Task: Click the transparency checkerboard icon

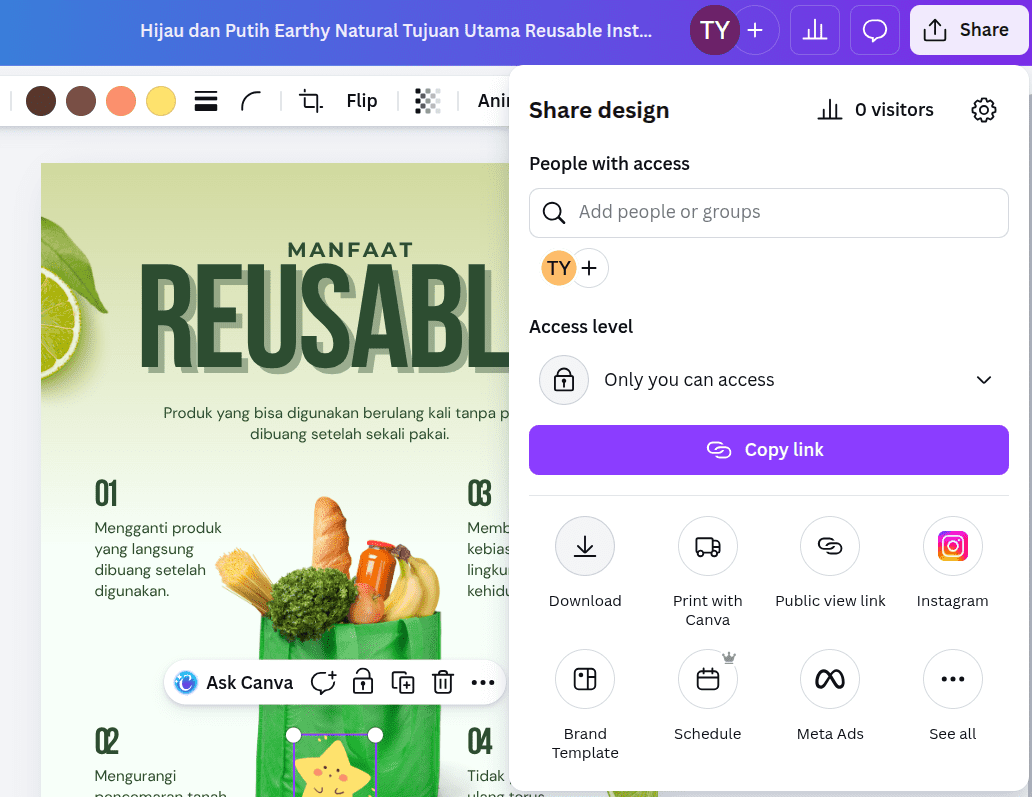Action: 428,101
